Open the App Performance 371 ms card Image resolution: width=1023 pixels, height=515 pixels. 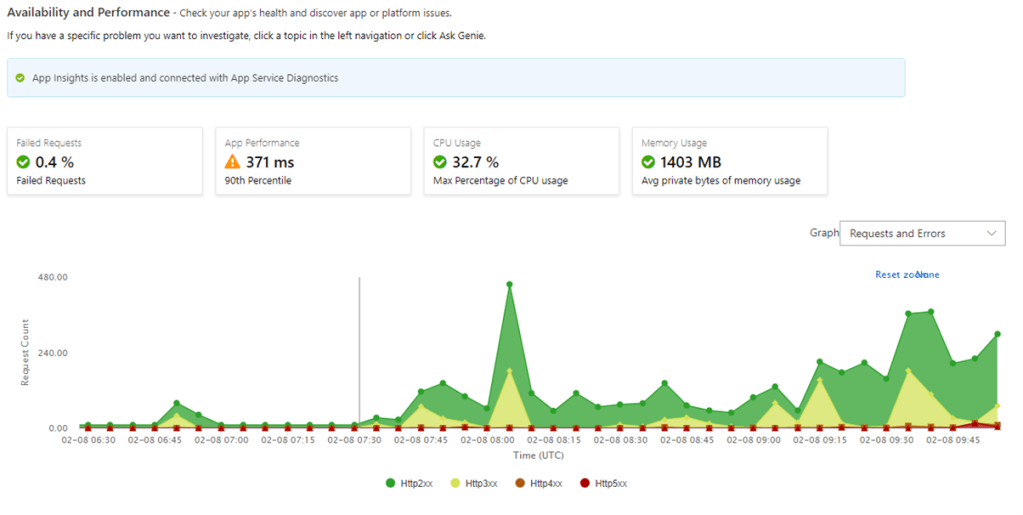point(313,161)
